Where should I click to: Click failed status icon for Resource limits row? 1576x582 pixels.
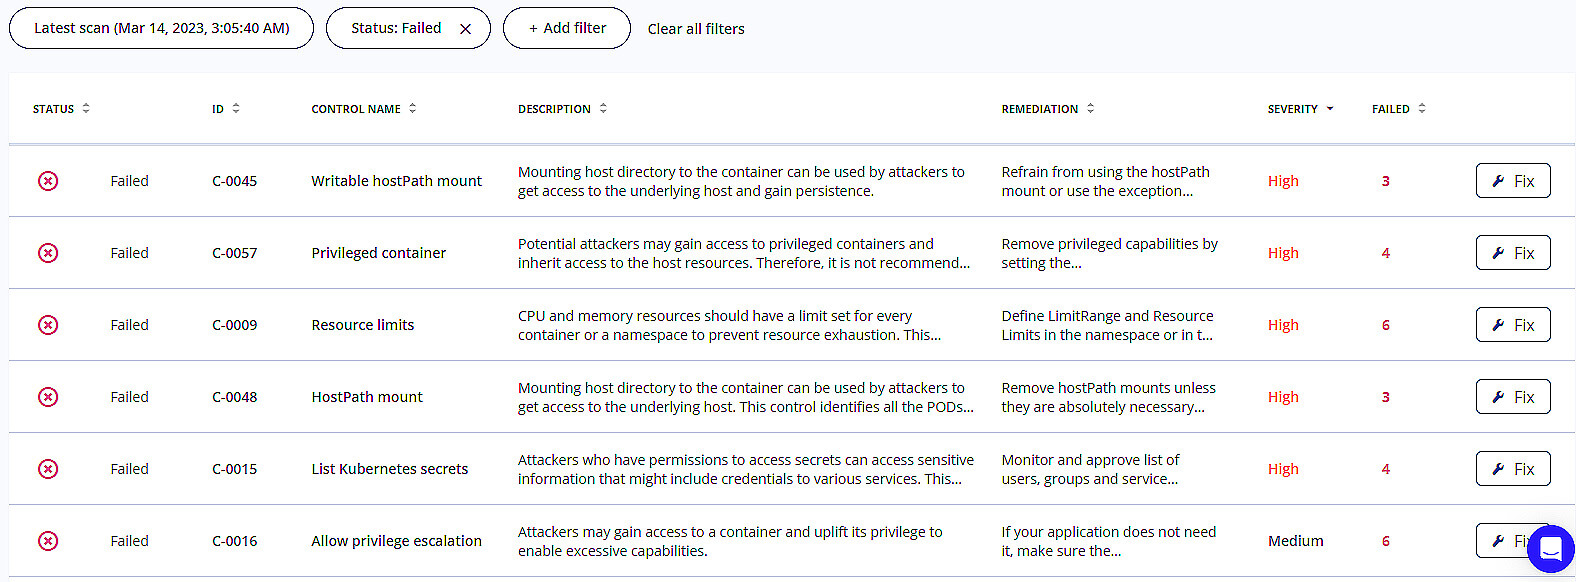point(48,325)
